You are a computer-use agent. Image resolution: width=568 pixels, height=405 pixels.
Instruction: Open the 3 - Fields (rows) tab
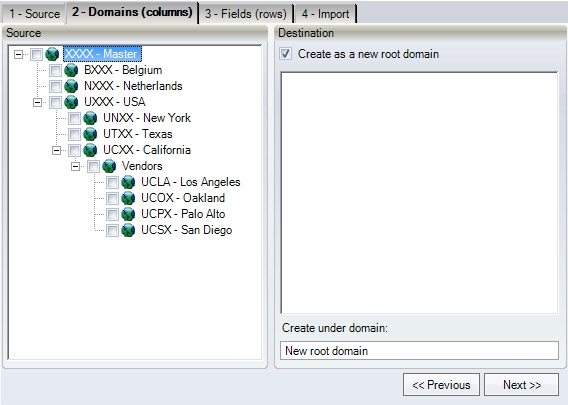click(x=246, y=14)
